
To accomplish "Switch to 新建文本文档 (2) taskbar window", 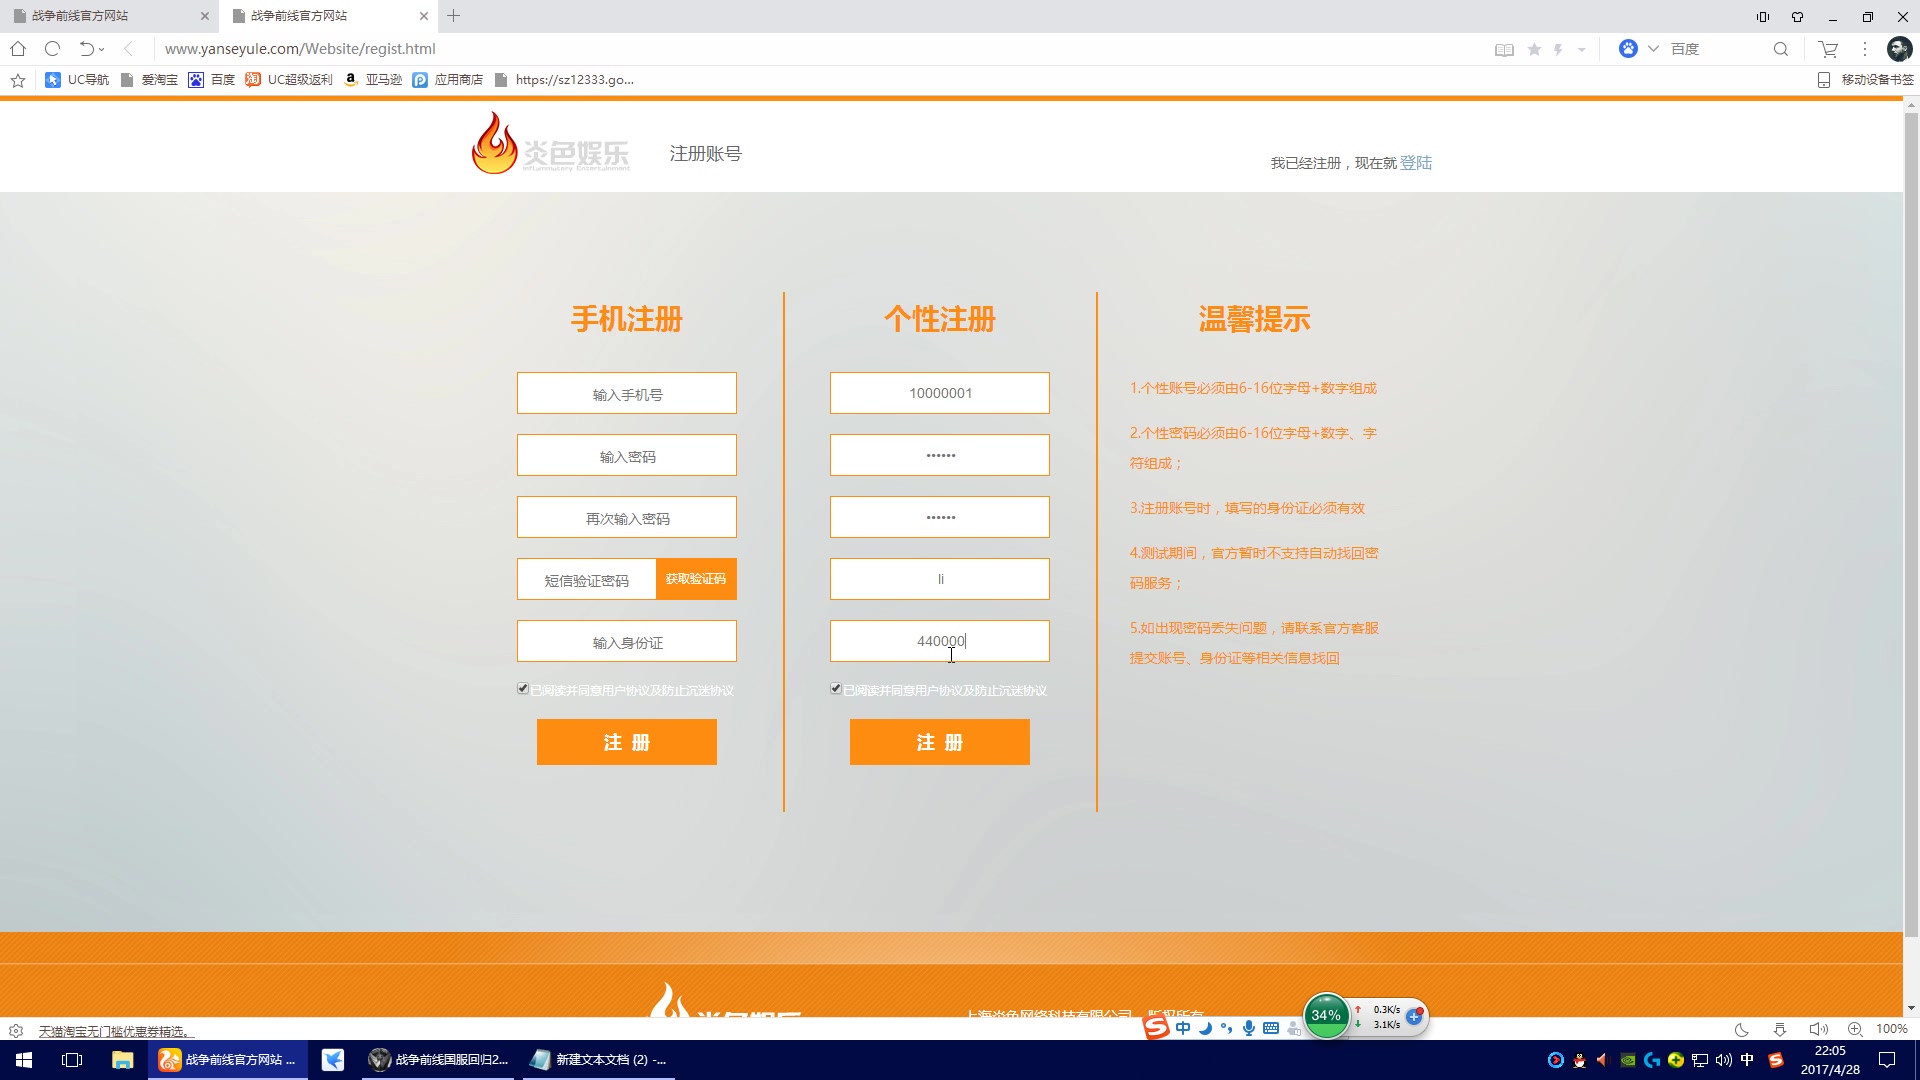I will click(x=599, y=1060).
